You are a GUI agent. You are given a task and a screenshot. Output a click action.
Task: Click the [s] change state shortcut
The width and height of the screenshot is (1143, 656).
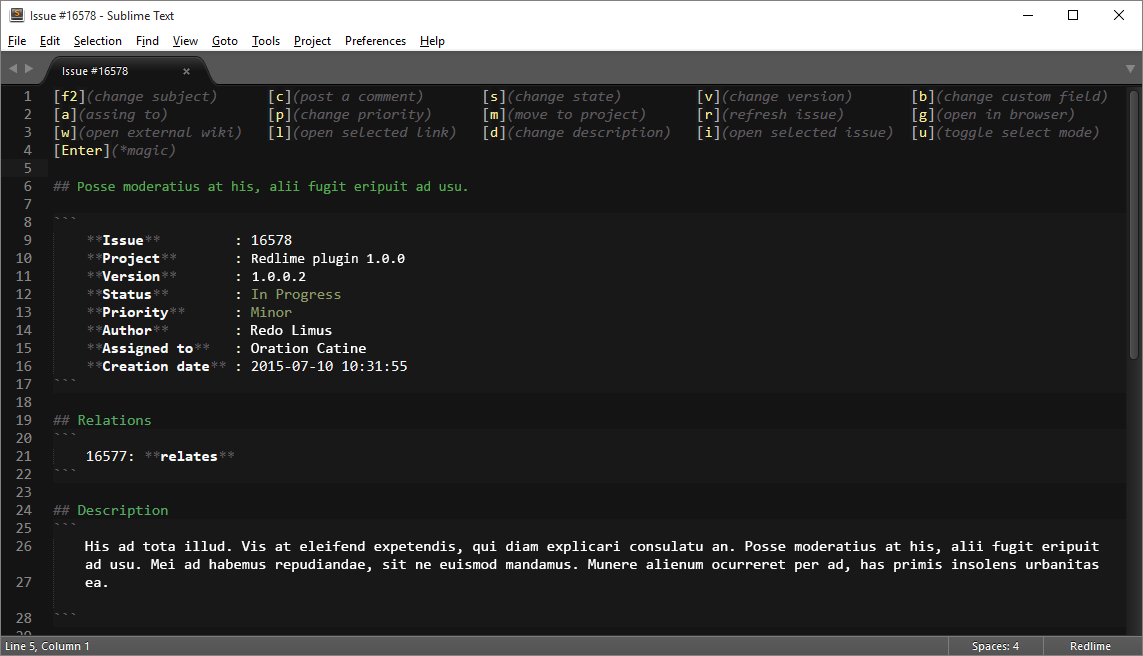point(552,96)
